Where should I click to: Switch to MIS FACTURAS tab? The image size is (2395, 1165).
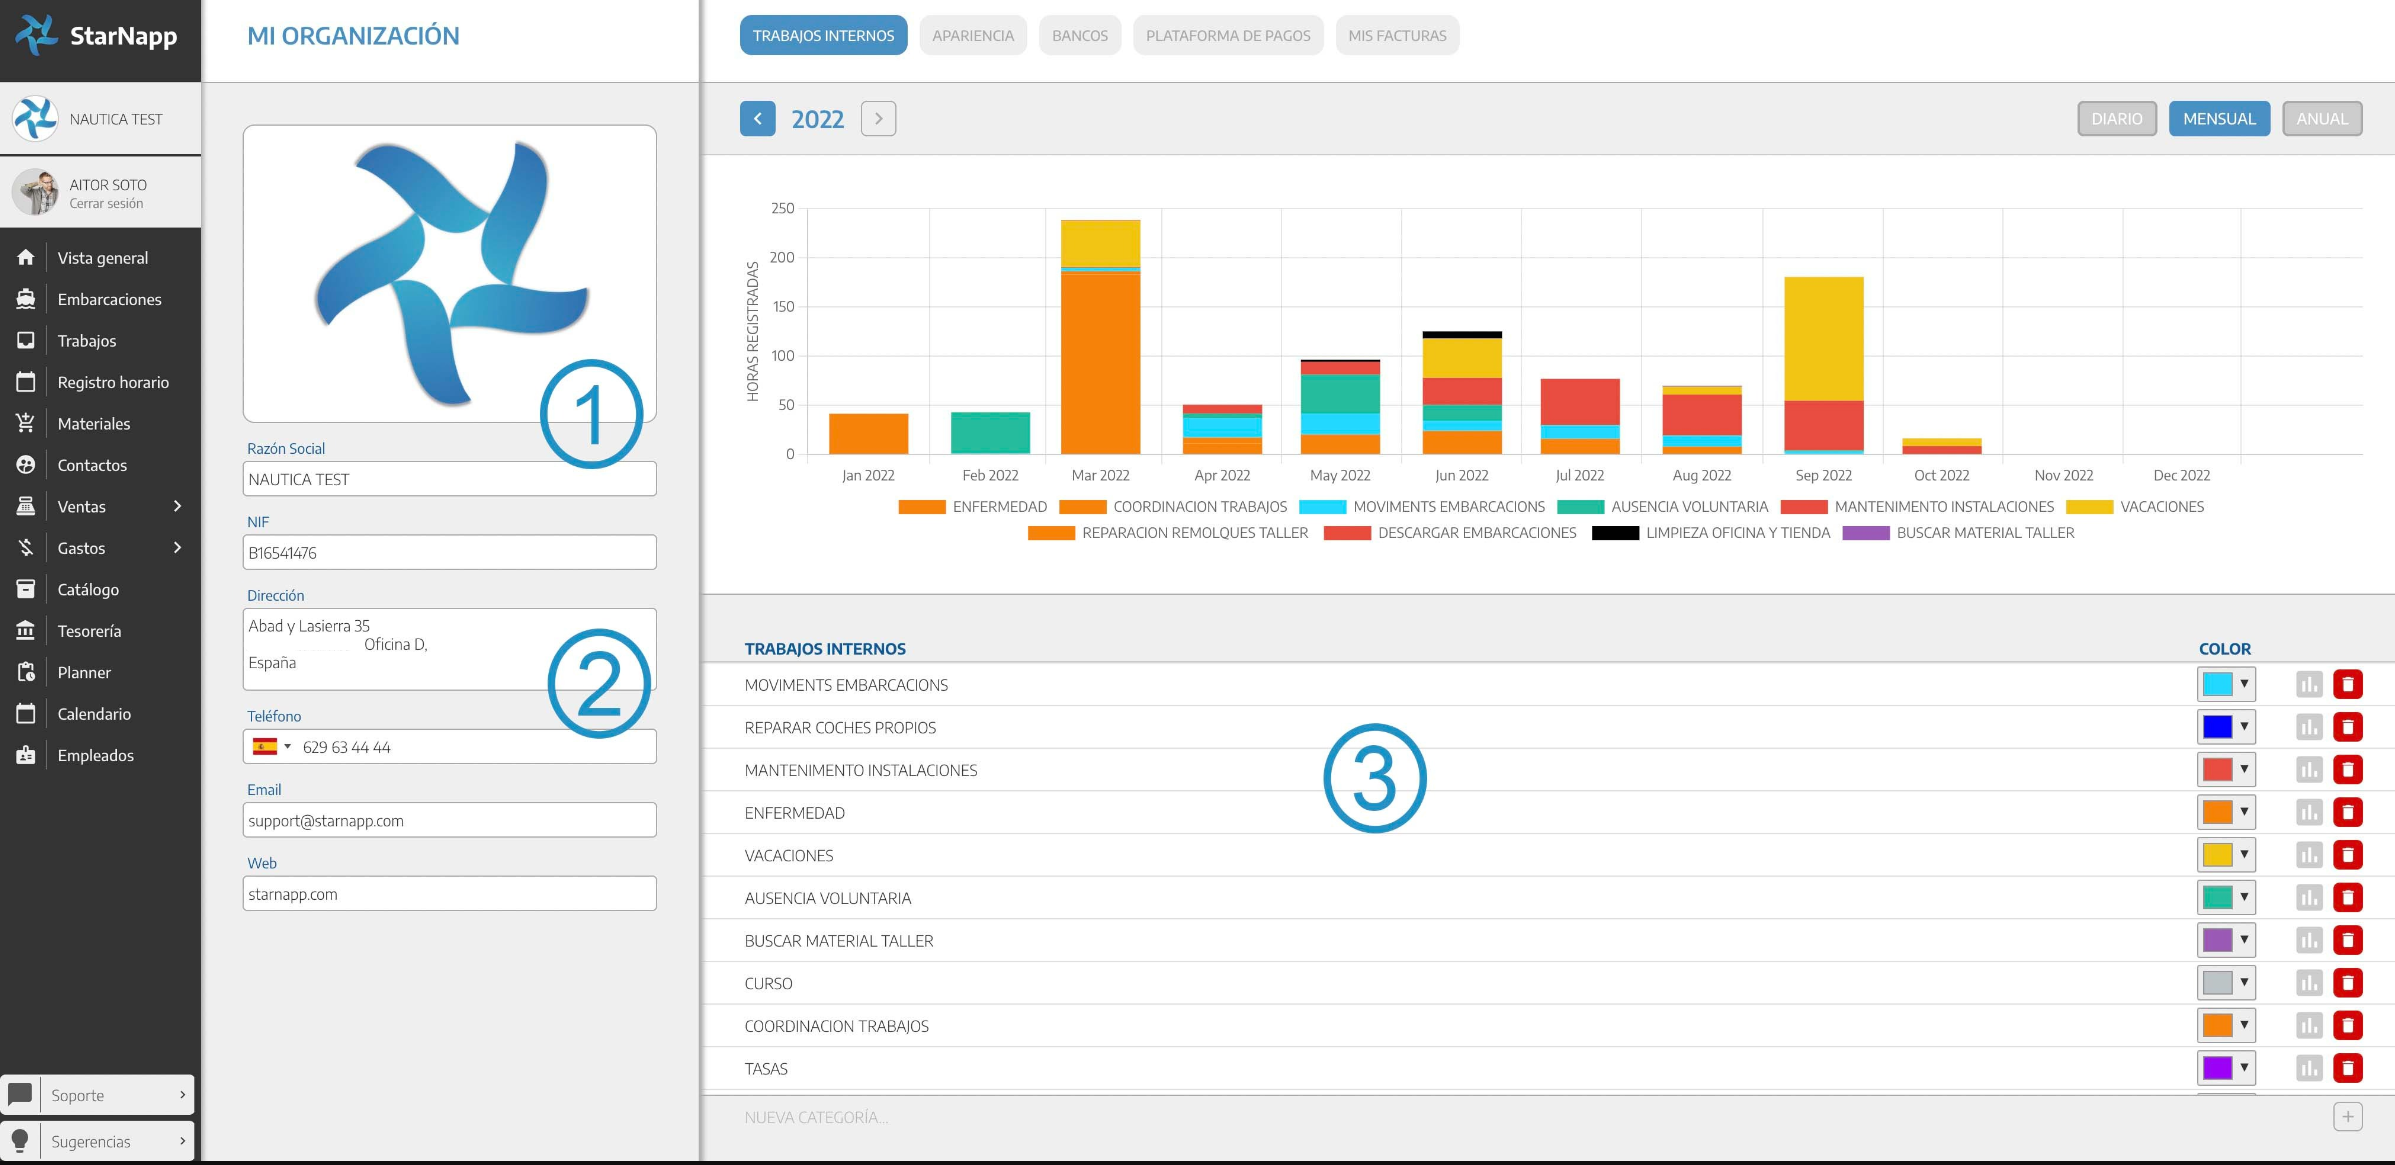(x=1396, y=36)
